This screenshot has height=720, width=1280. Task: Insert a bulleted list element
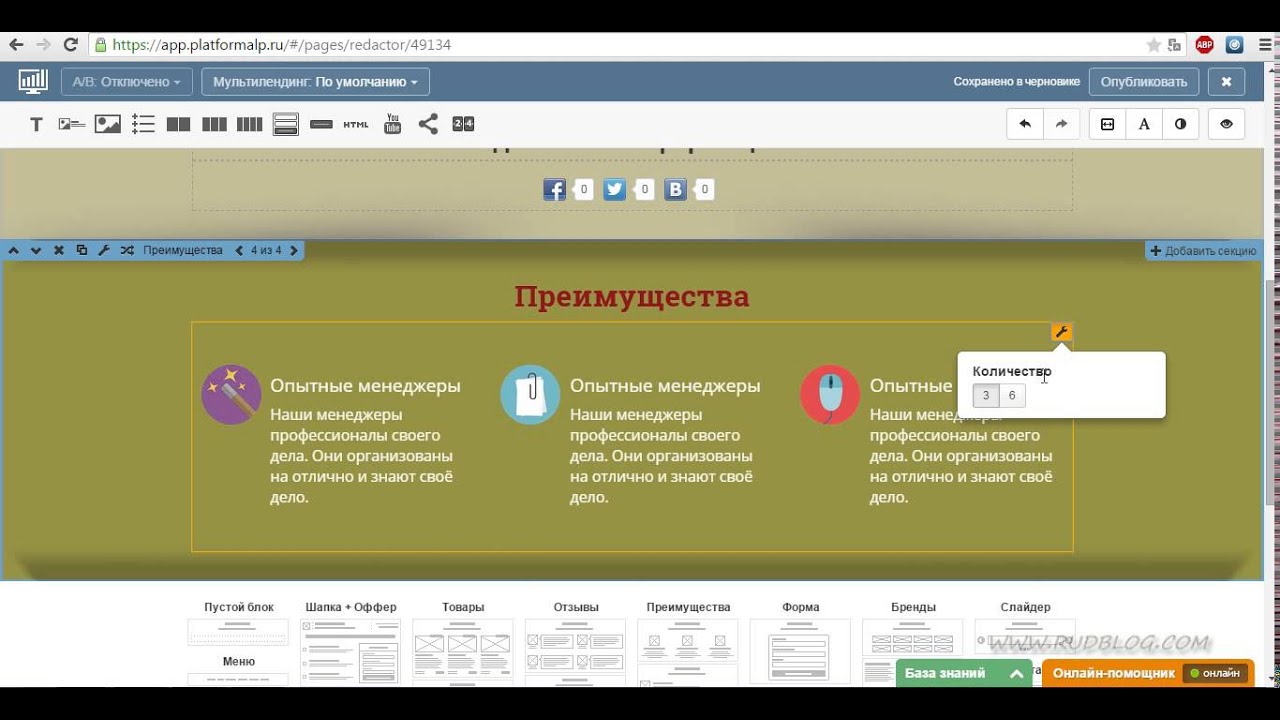pyautogui.click(x=143, y=125)
